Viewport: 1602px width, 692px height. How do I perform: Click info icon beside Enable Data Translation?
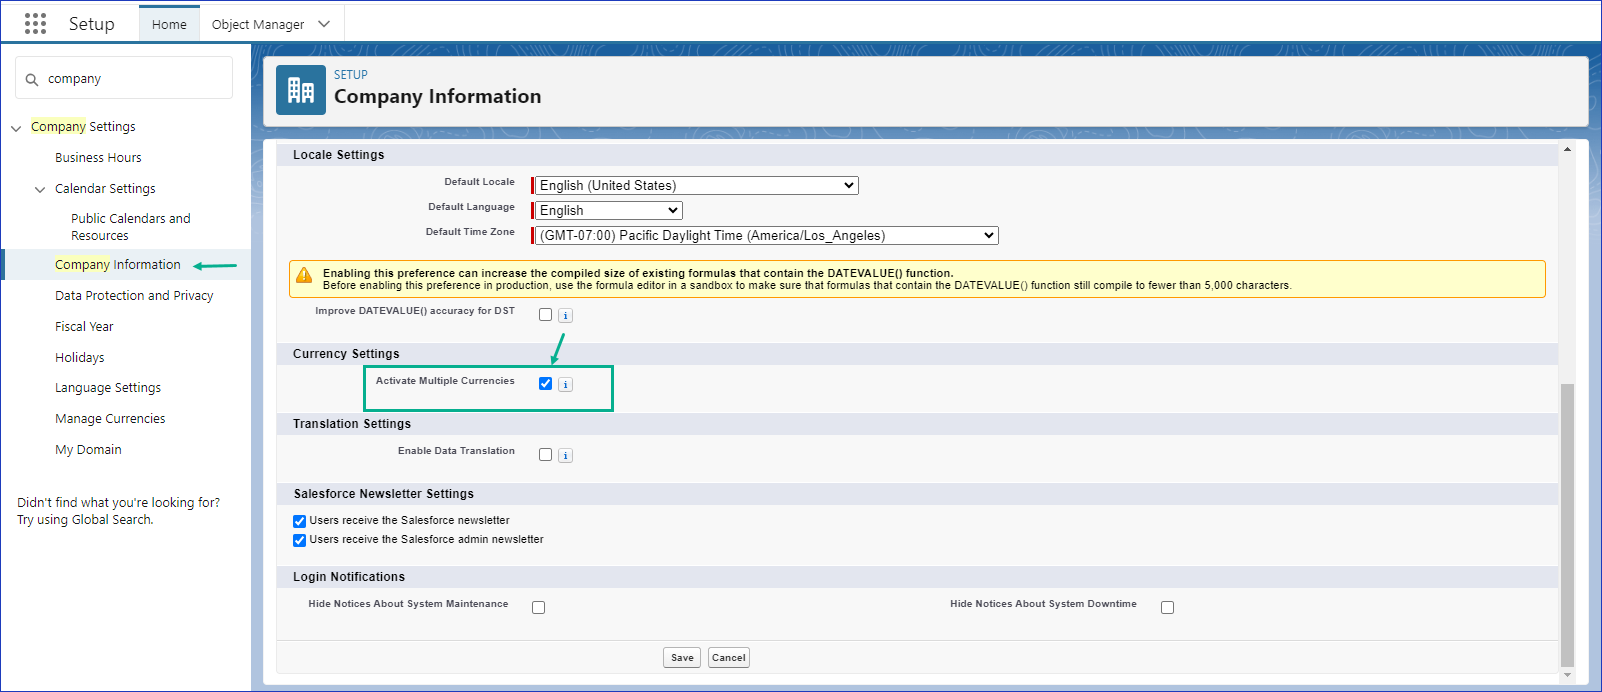pyautogui.click(x=565, y=455)
